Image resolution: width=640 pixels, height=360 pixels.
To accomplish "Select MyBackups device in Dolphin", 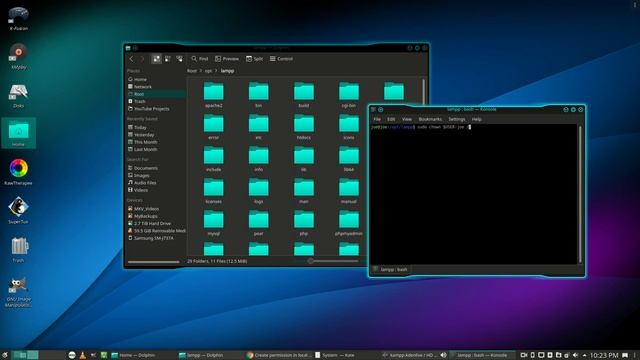I will point(156,216).
